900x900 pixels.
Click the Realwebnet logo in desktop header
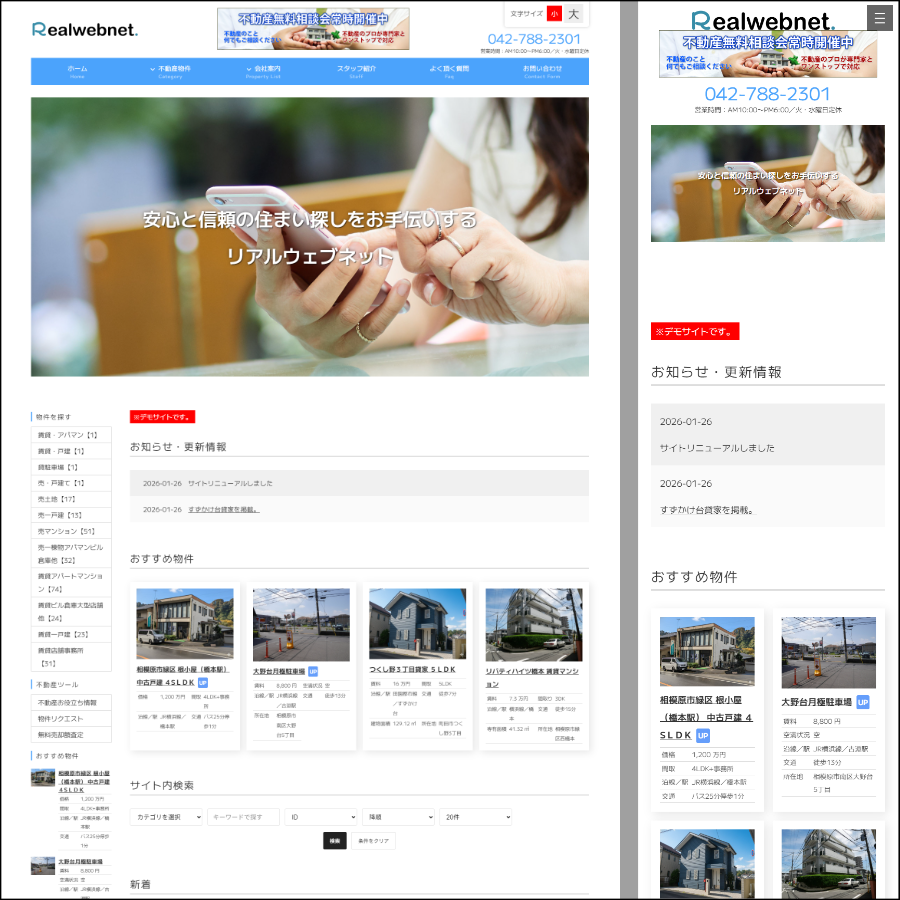pyautogui.click(x=85, y=29)
